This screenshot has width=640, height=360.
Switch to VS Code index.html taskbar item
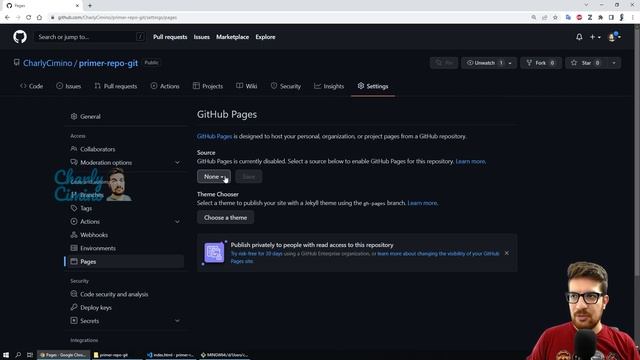(170, 355)
